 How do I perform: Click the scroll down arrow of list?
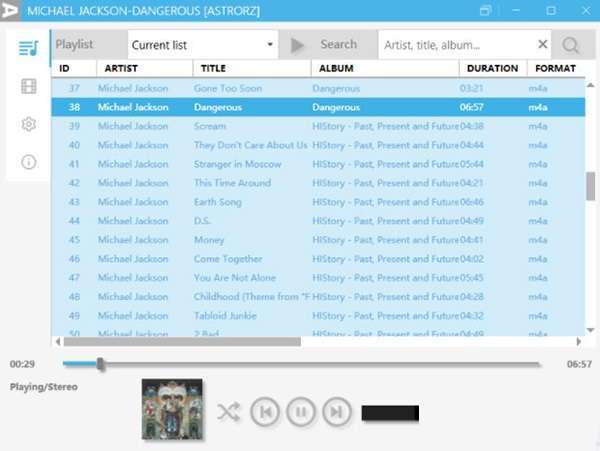pyautogui.click(x=590, y=330)
